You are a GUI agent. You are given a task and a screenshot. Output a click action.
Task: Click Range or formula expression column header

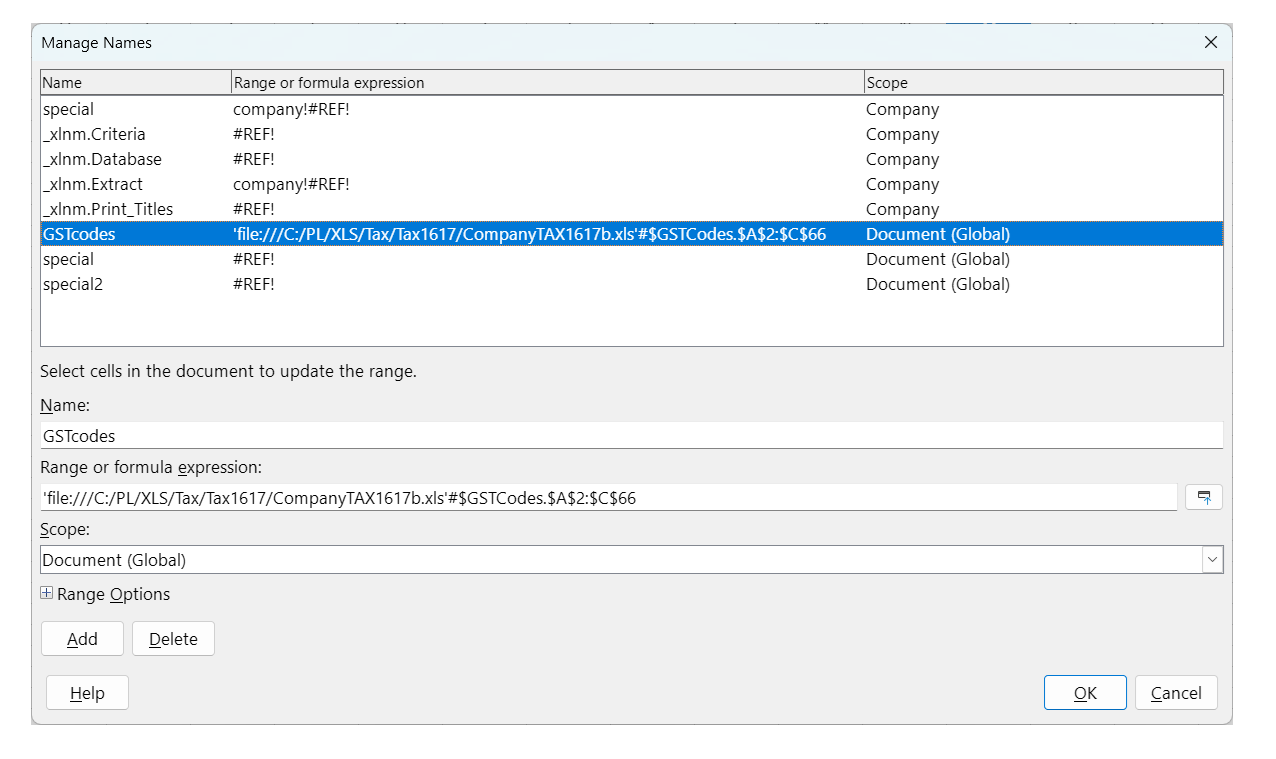click(x=546, y=83)
